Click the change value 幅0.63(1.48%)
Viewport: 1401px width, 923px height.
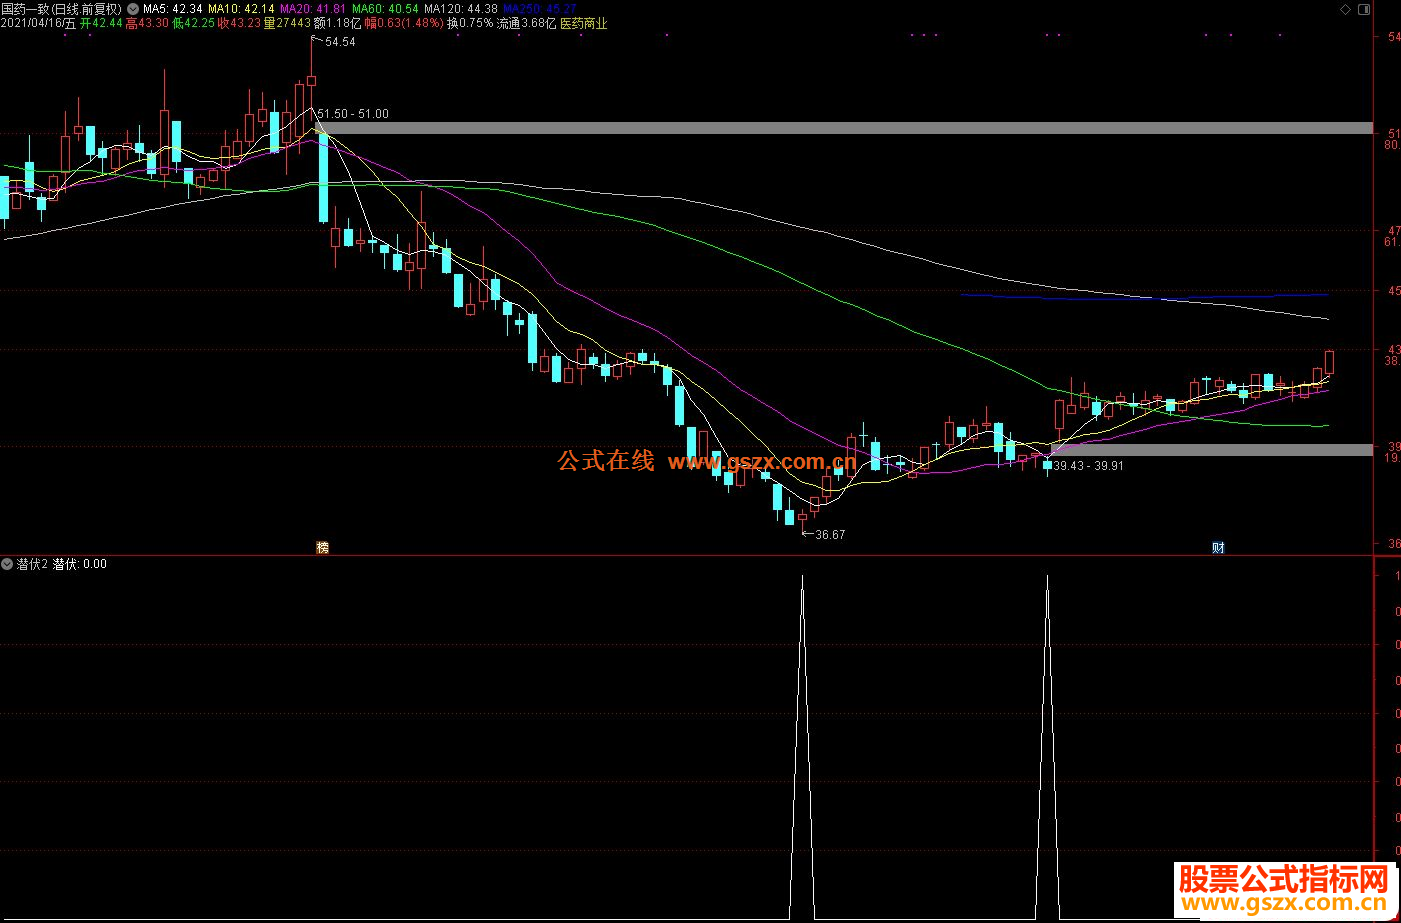pyautogui.click(x=404, y=23)
